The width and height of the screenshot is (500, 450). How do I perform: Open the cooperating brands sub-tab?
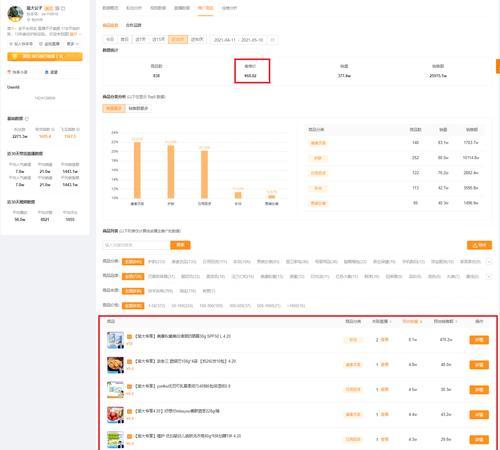click(133, 25)
